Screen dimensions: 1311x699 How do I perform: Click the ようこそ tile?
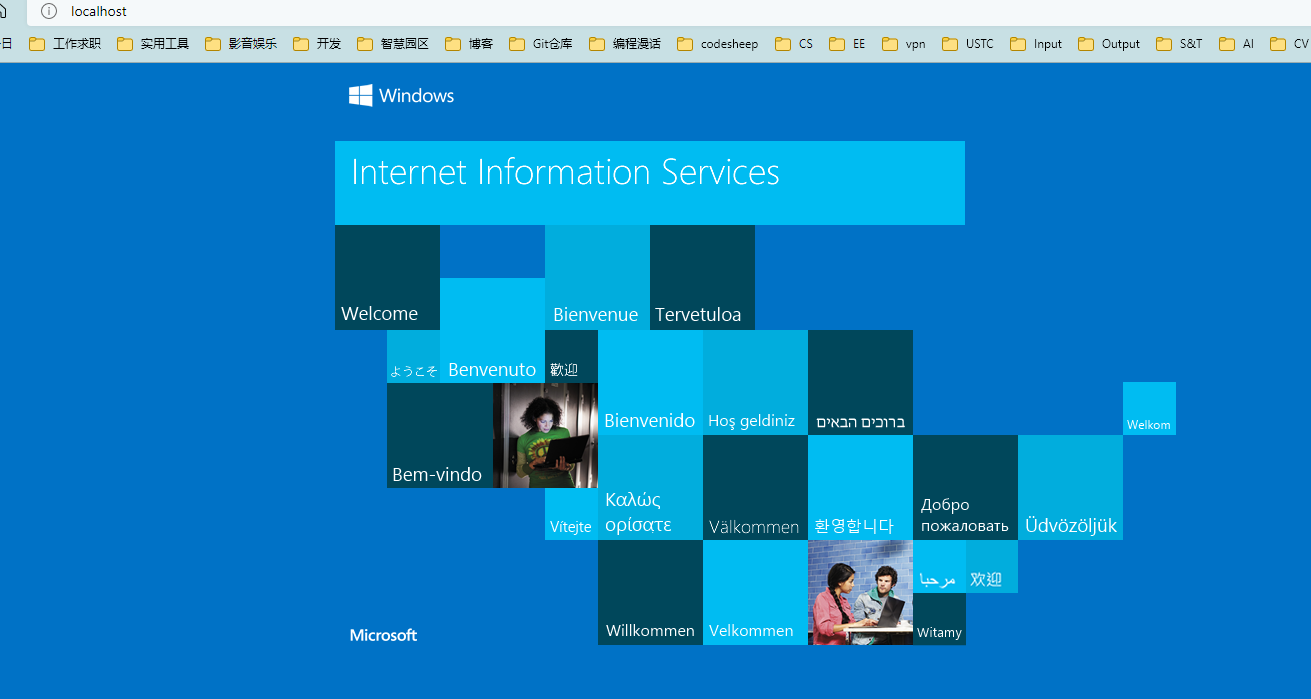point(413,356)
